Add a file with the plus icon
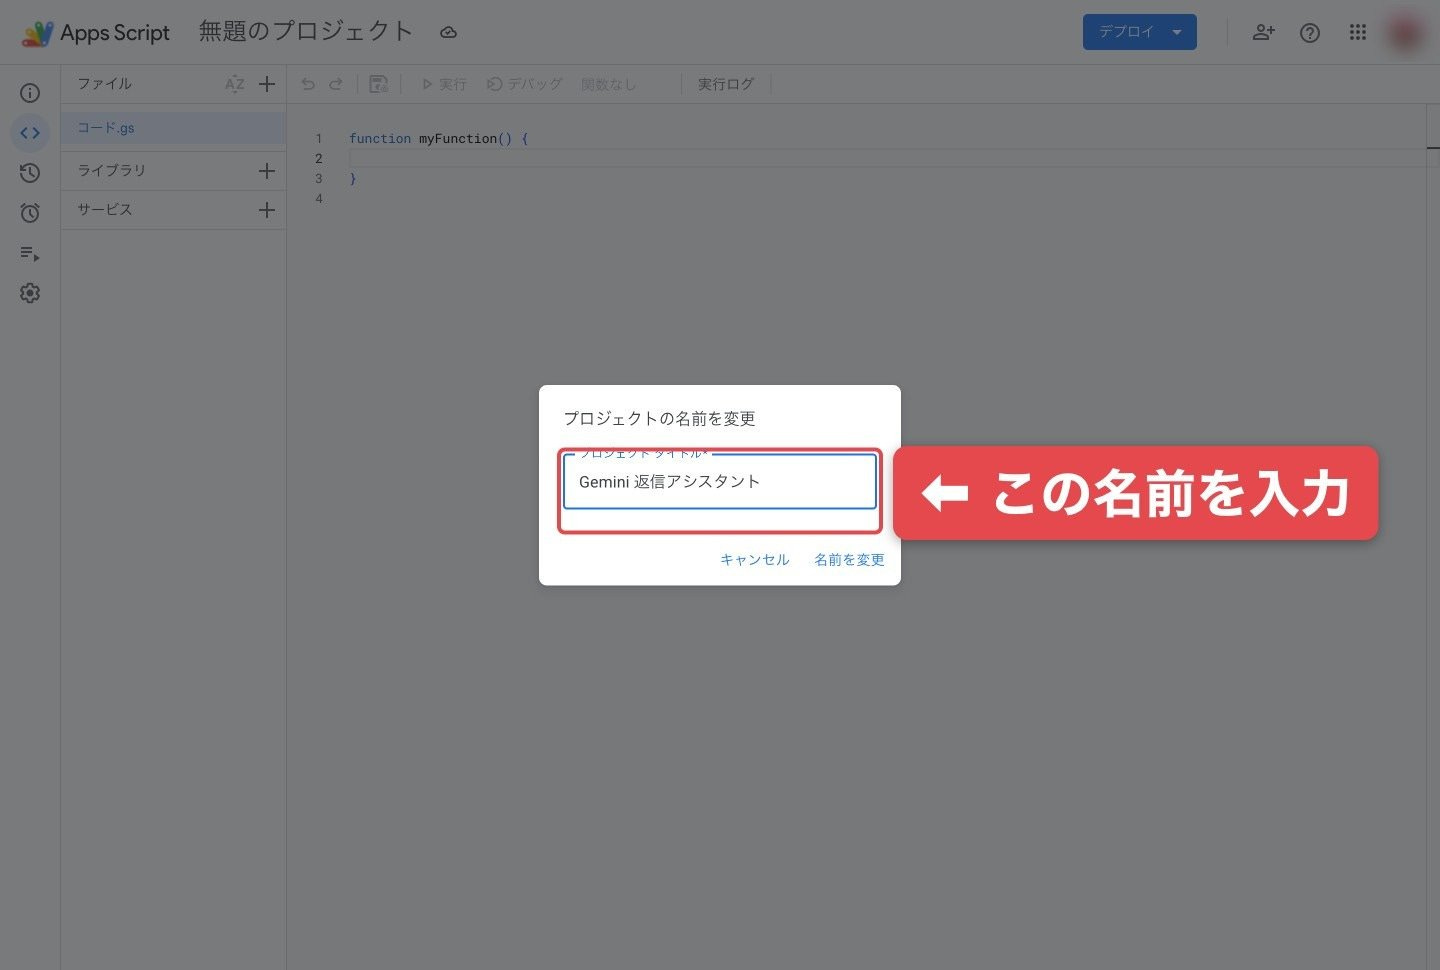This screenshot has height=970, width=1440. (x=267, y=84)
